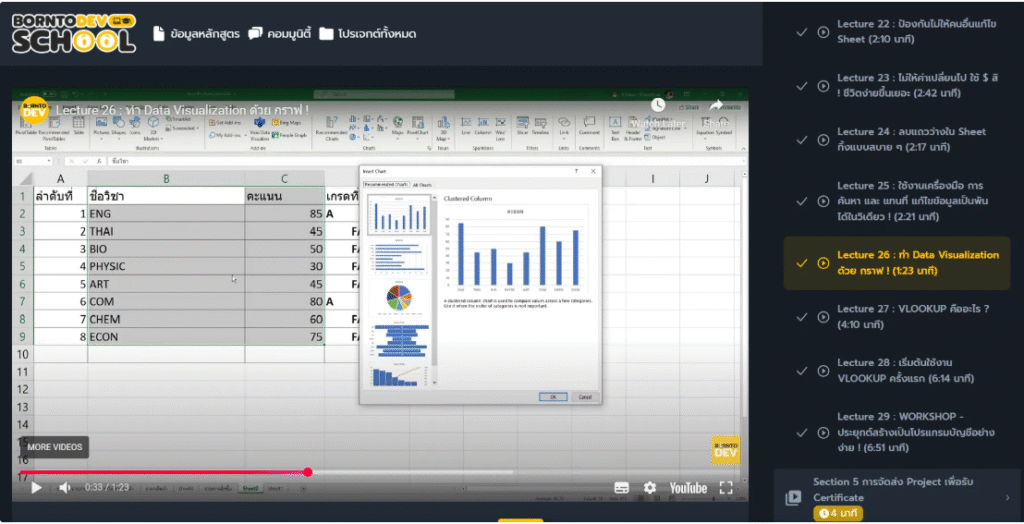Toggle video subtitles/captions
The height and width of the screenshot is (524, 1024).
(x=621, y=488)
